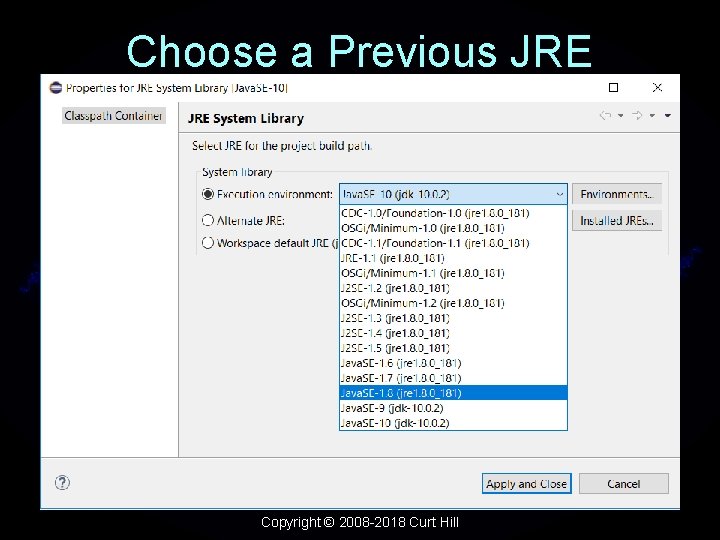This screenshot has height=540, width=720.
Task: Select the Workspace default JRE radio button
Action: click(x=208, y=242)
